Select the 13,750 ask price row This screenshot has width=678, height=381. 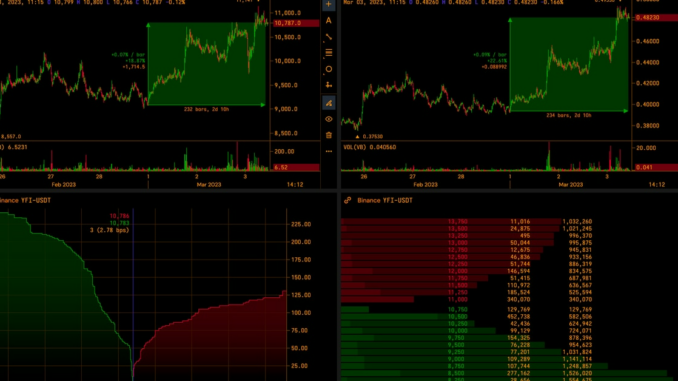[x=467, y=221]
